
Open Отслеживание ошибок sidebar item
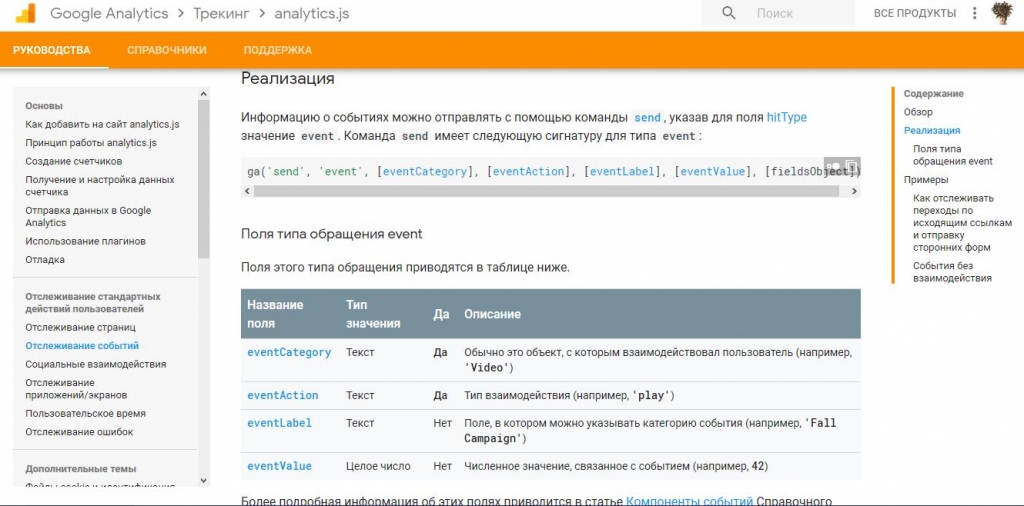79,432
